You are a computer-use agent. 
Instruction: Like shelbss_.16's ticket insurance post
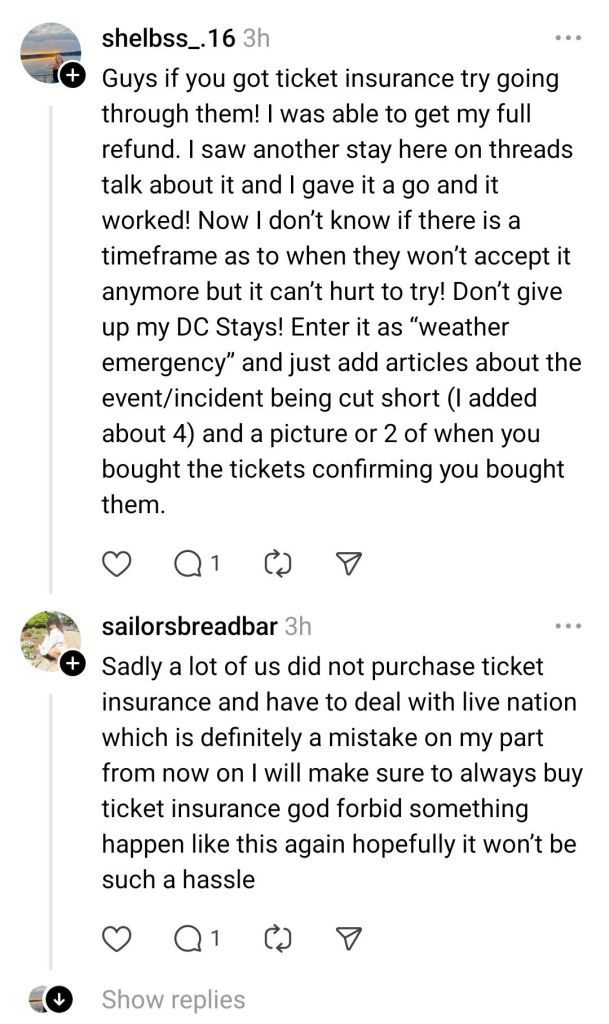[x=118, y=565]
